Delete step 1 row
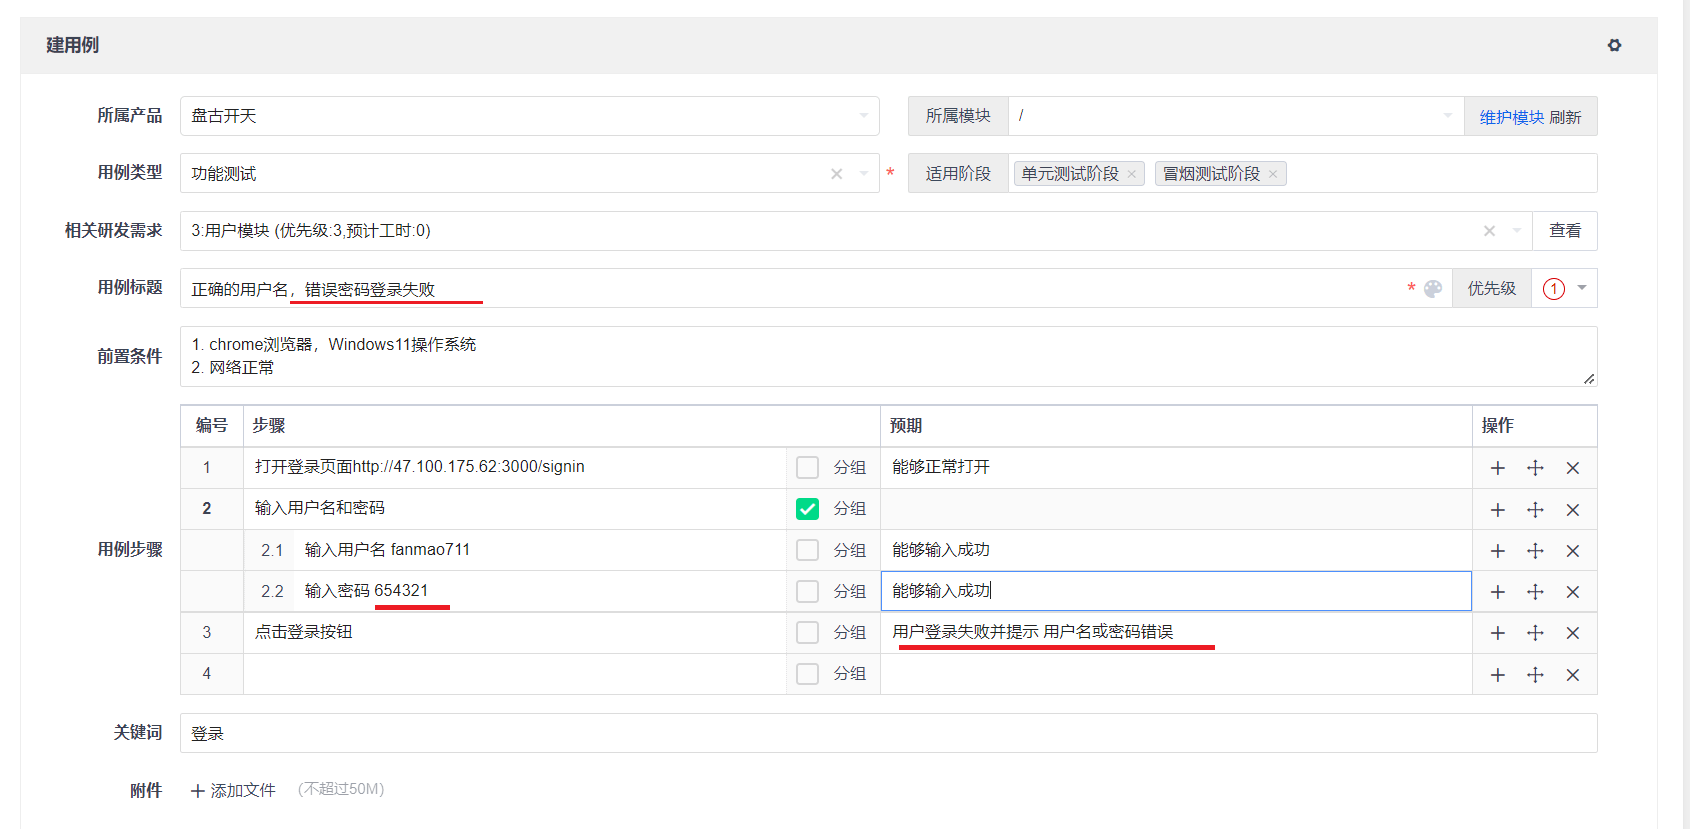The height and width of the screenshot is (829, 1690). 1573,468
